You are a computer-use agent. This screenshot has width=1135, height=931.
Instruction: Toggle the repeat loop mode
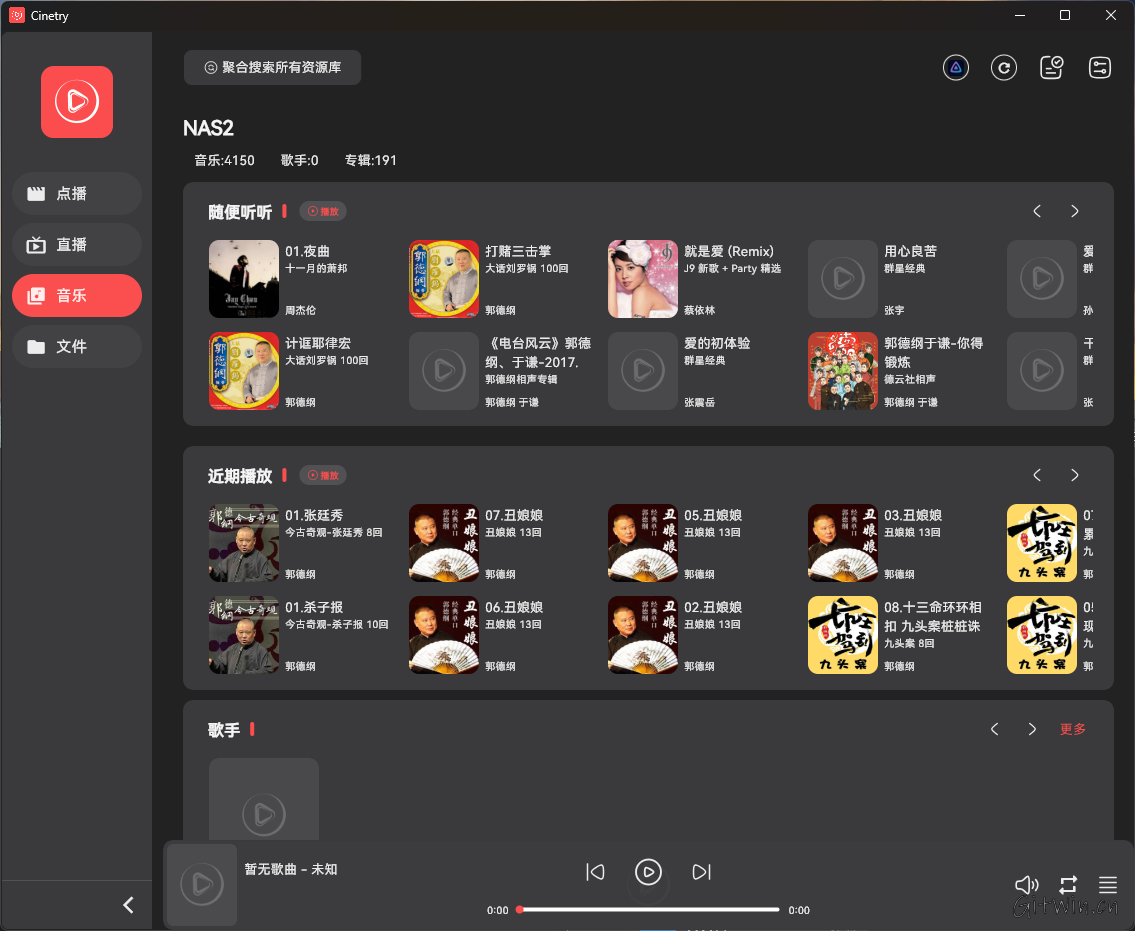1068,885
